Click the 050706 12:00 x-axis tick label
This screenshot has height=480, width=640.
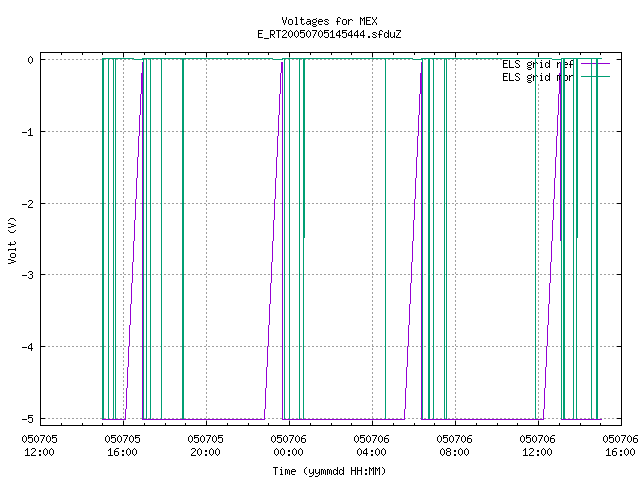click(537, 446)
